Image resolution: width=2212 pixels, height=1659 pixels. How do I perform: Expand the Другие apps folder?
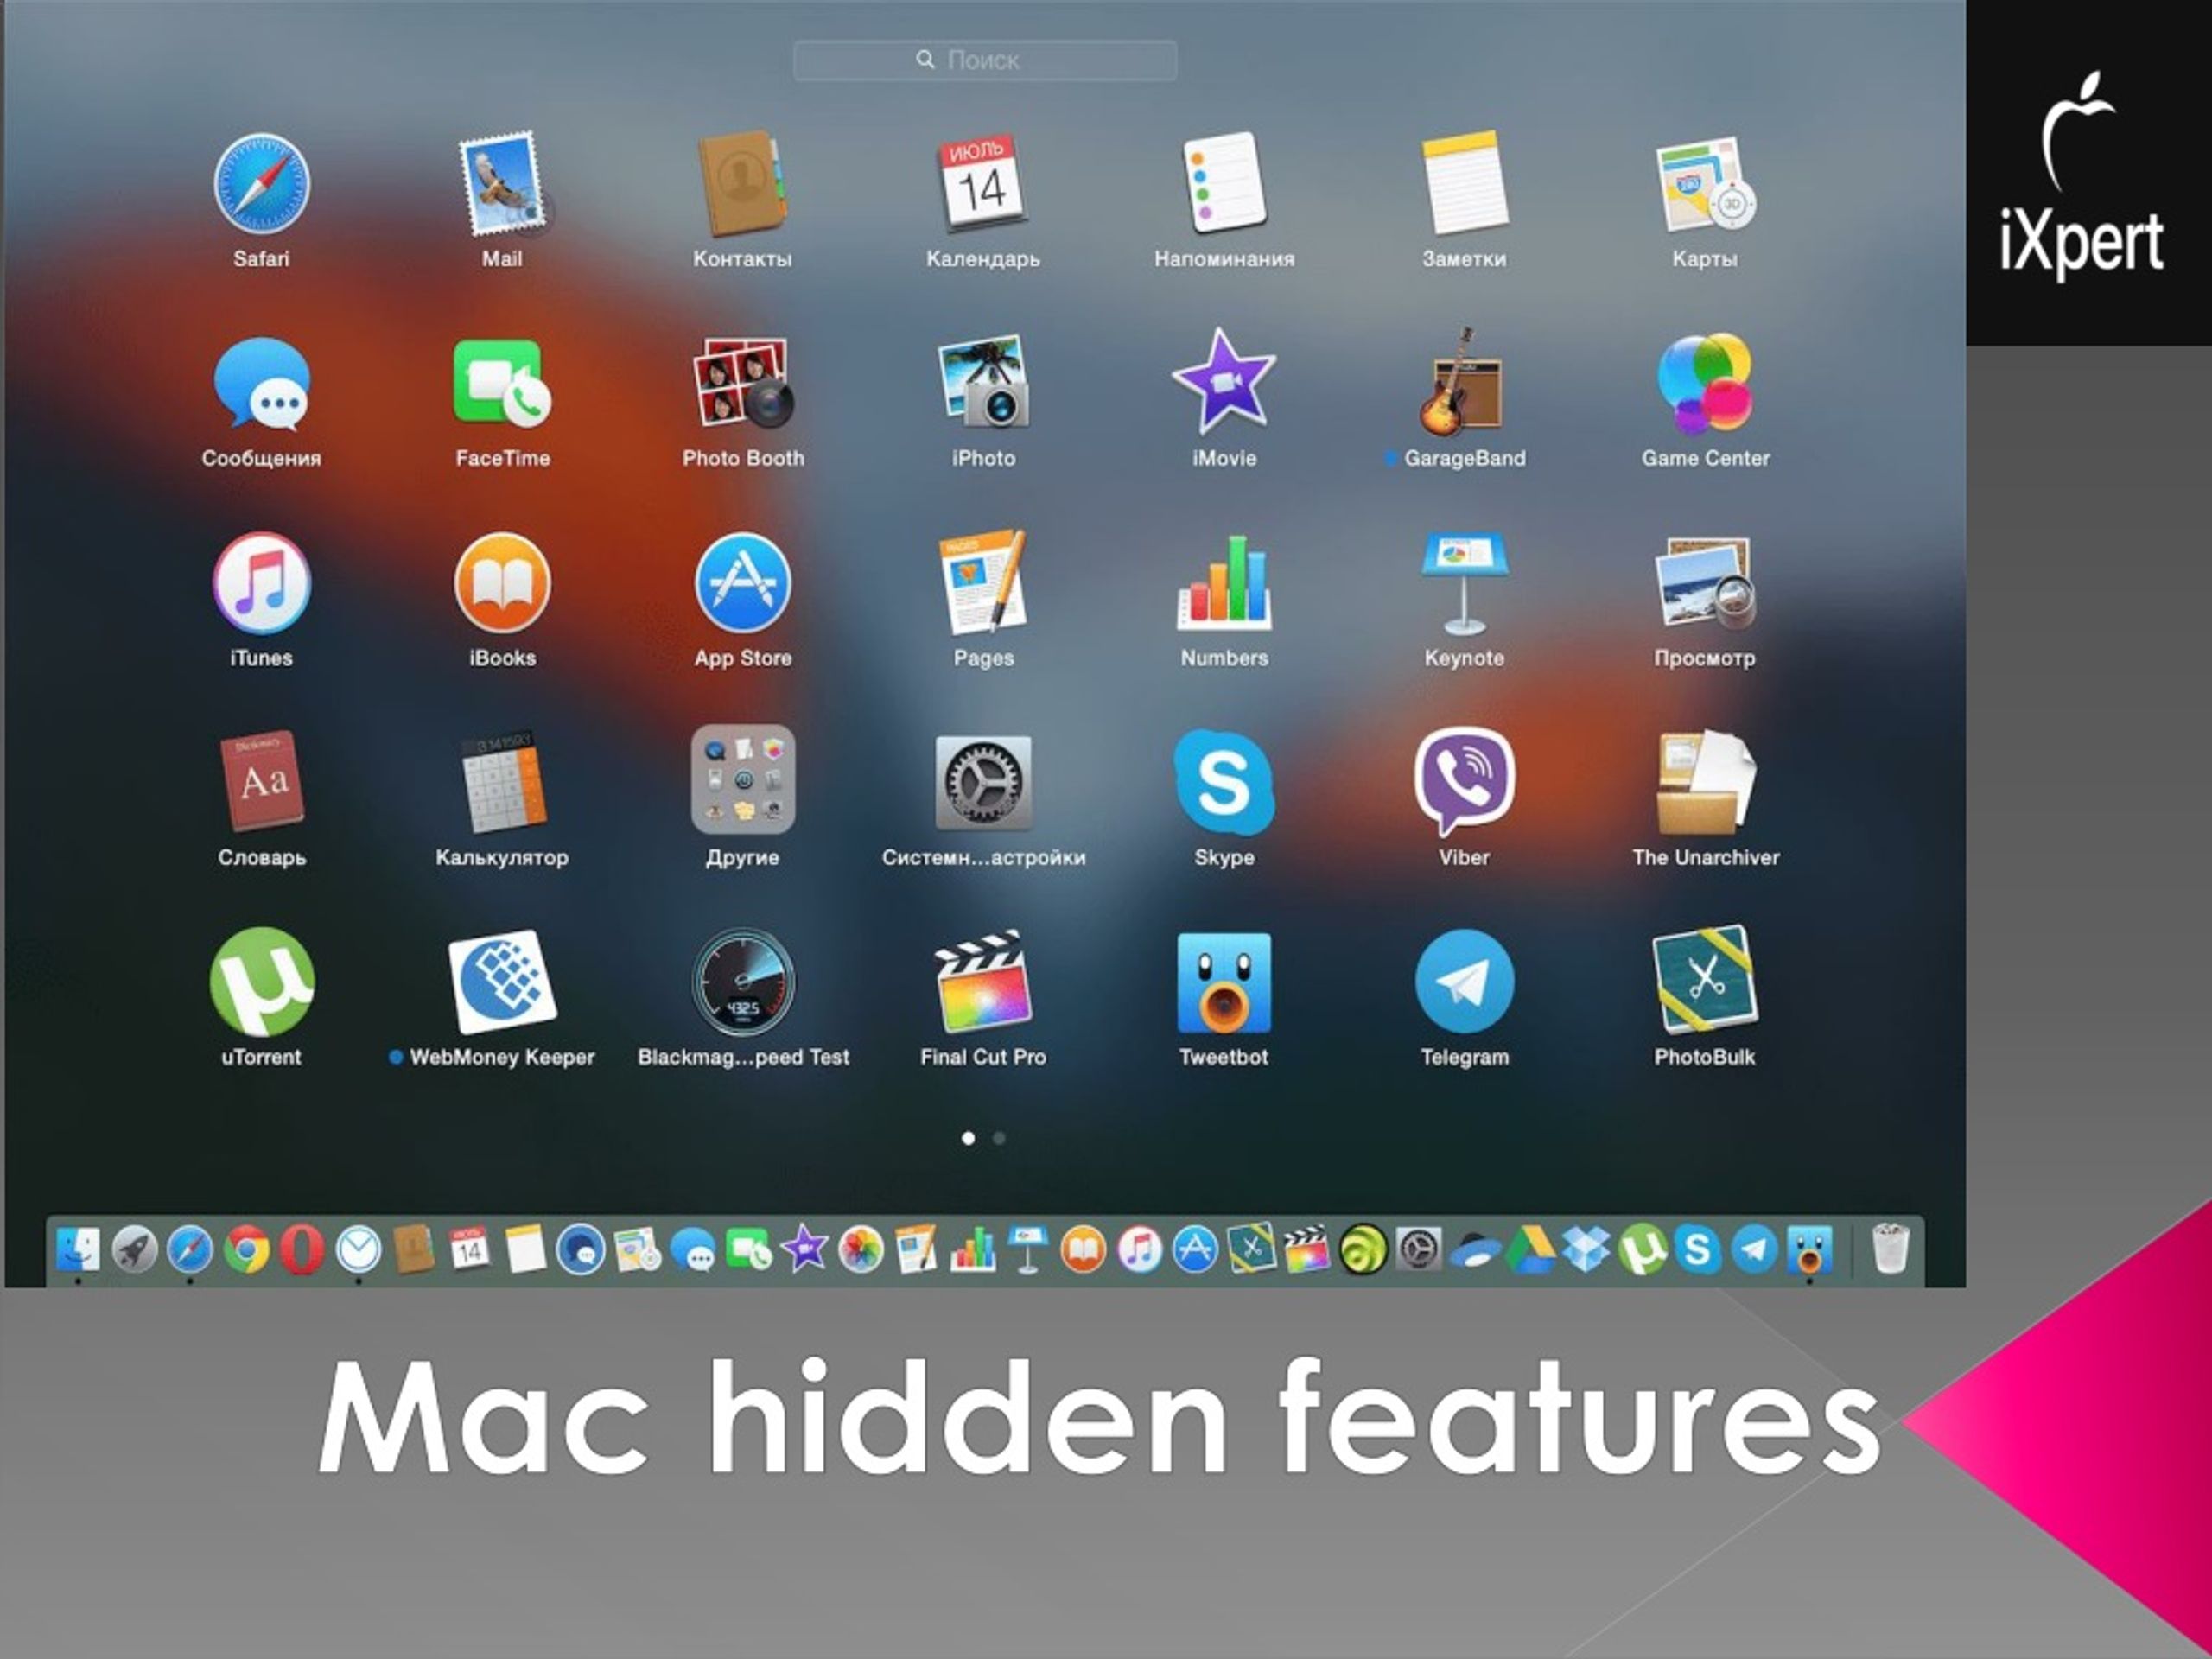click(742, 780)
